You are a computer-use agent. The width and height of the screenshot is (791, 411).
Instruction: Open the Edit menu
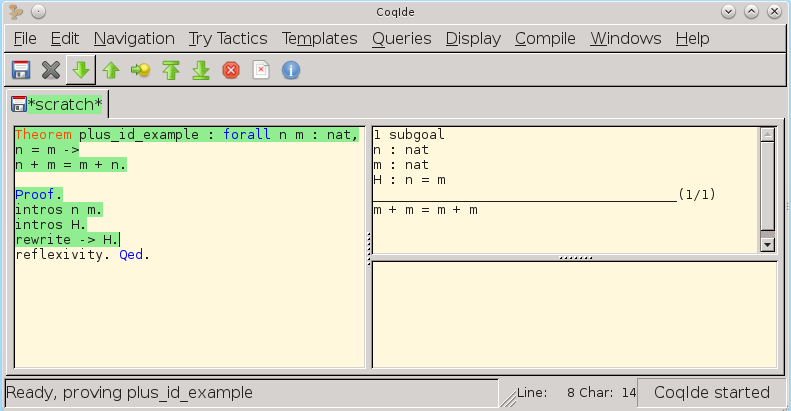point(65,38)
